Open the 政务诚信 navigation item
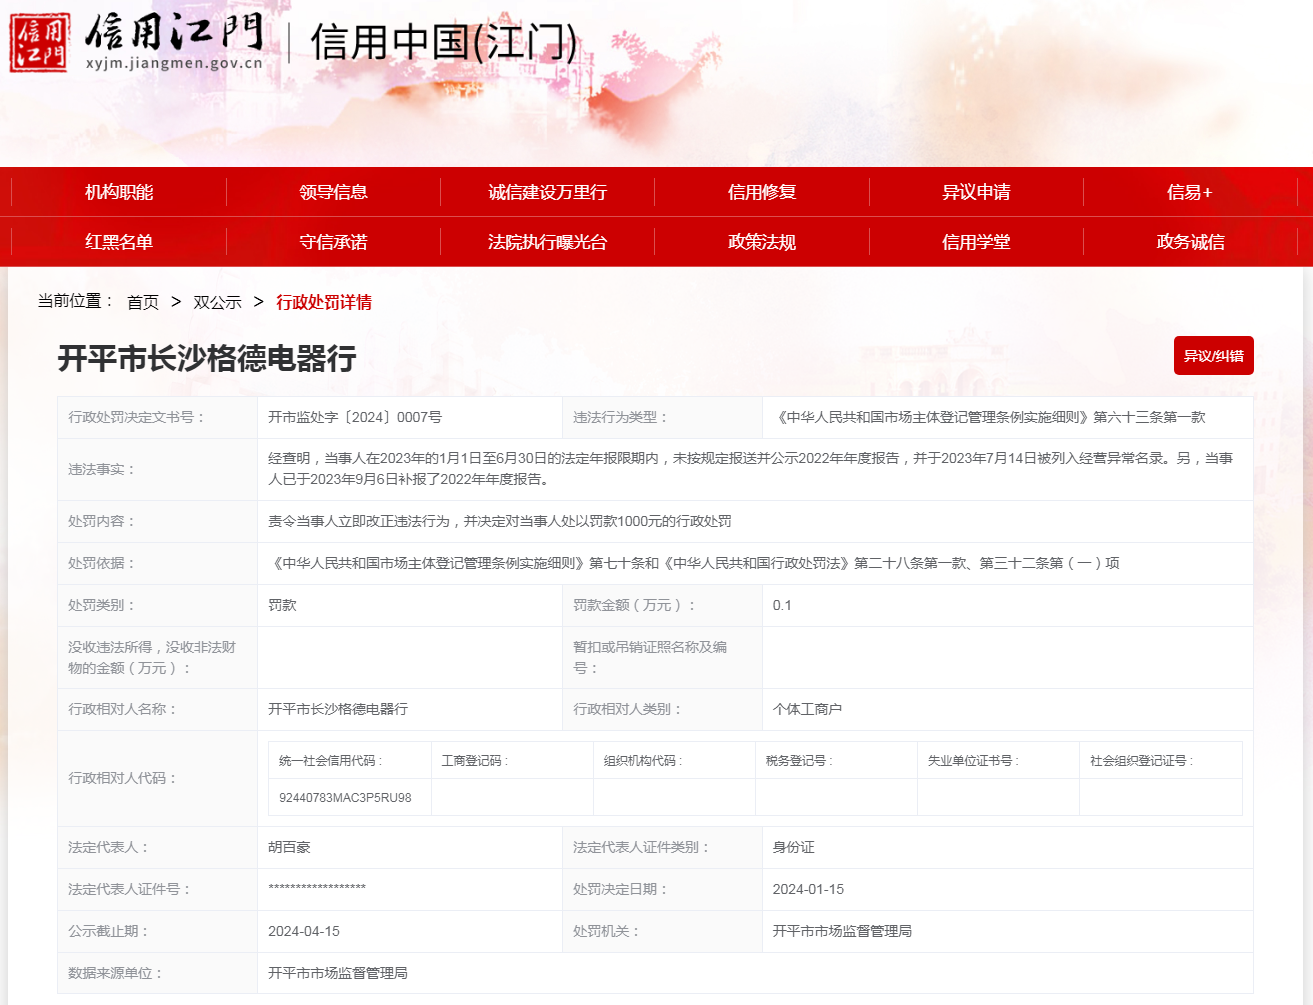 click(x=1190, y=242)
